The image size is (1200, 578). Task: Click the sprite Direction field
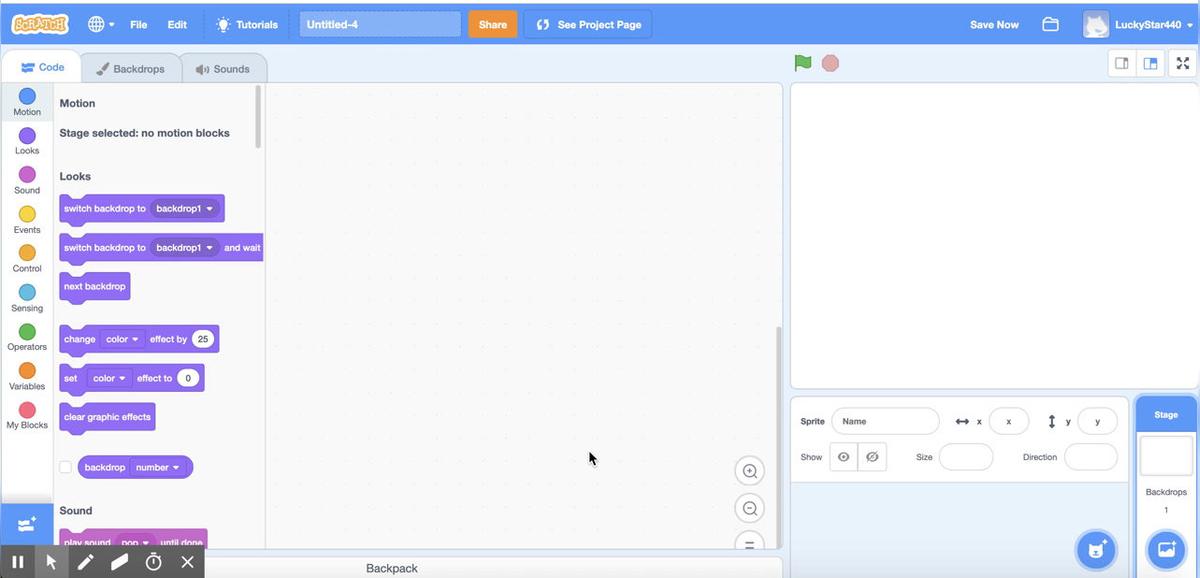tap(1091, 457)
